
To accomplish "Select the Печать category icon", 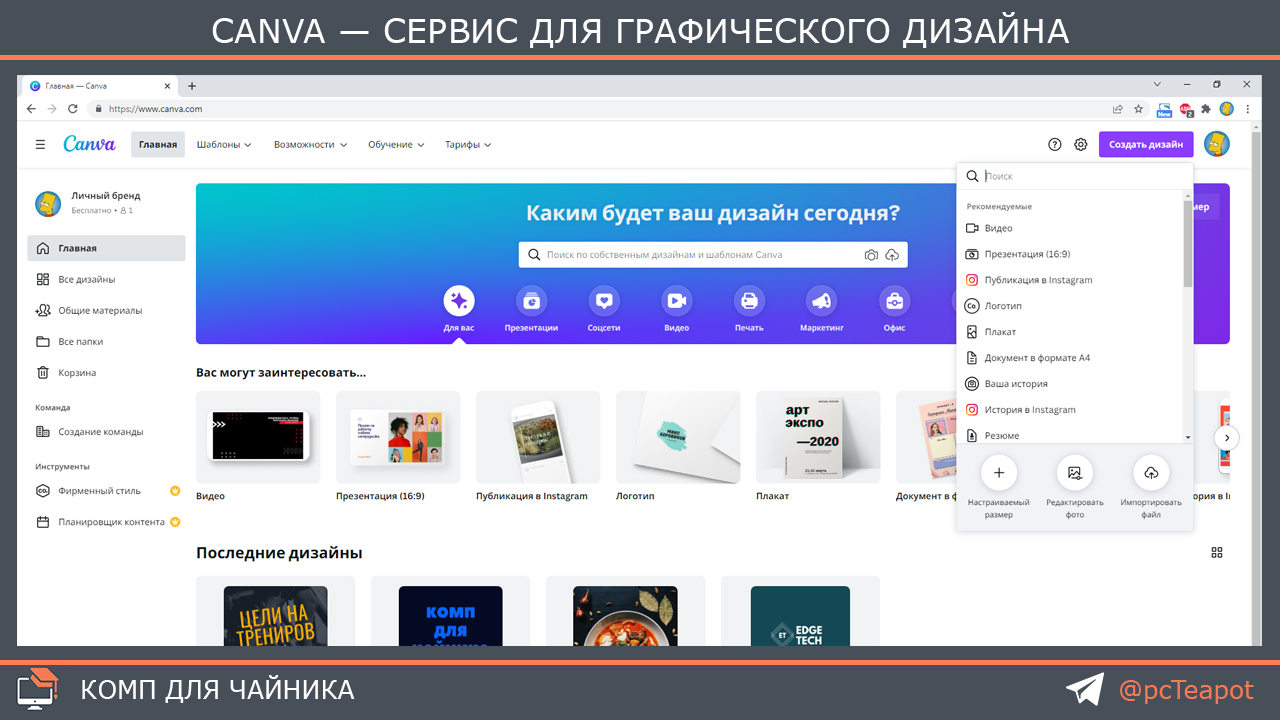I will [x=749, y=300].
